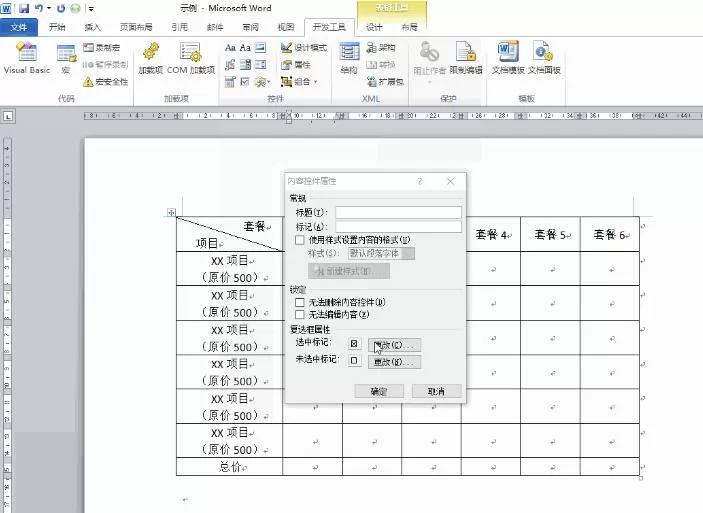Switch to 邮件 mailings tab
Screen dimensions: 703x513
215,27
